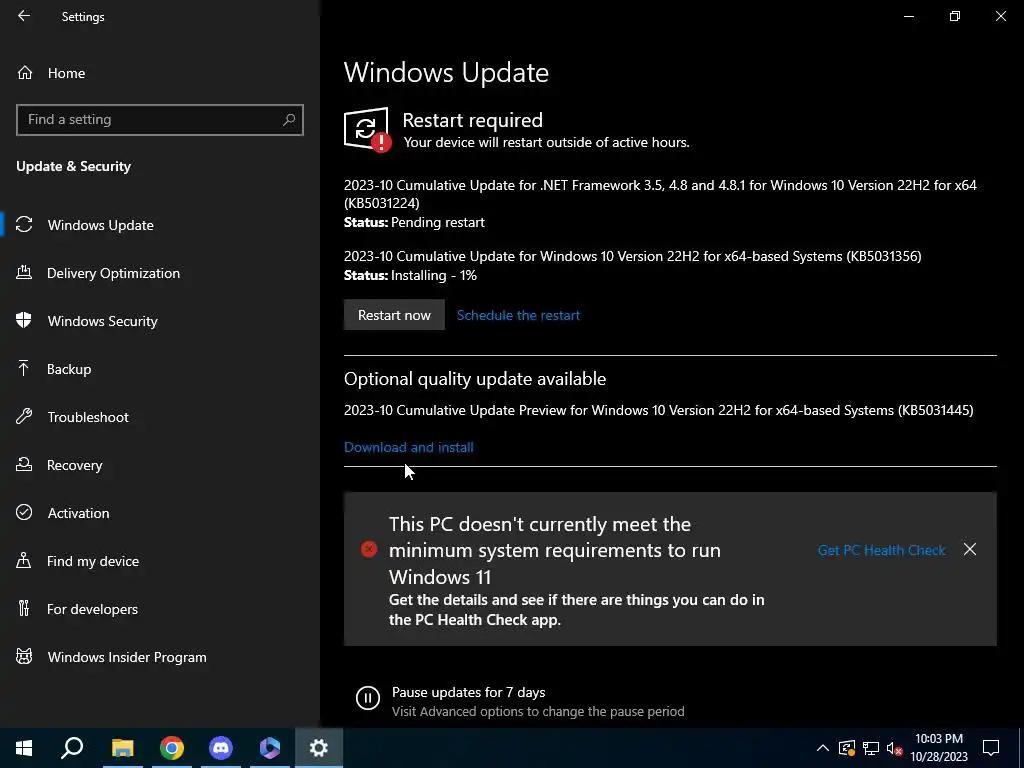Click the Activation checkmark icon
The image size is (1024, 768).
(24, 512)
